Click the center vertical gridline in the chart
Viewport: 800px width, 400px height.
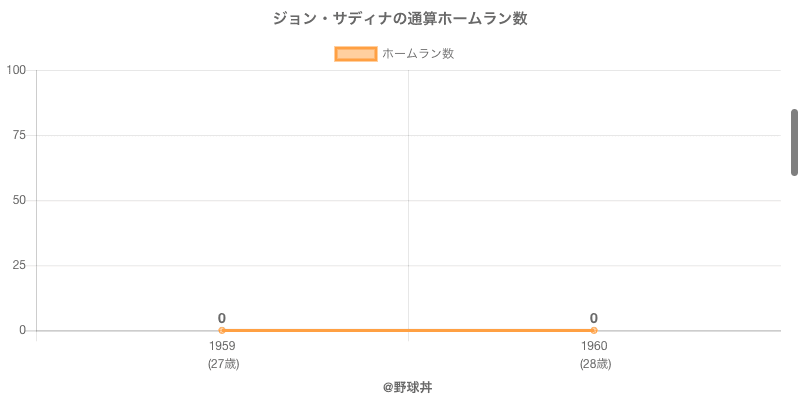tap(408, 200)
